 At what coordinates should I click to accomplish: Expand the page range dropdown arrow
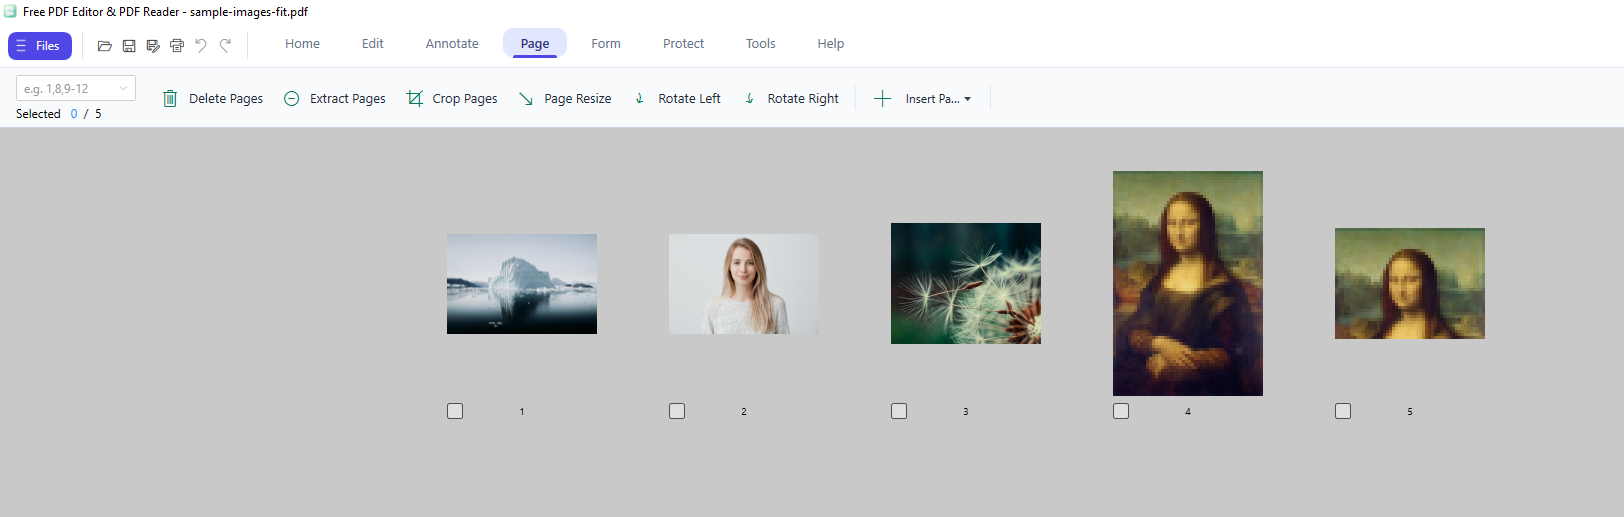(x=124, y=89)
